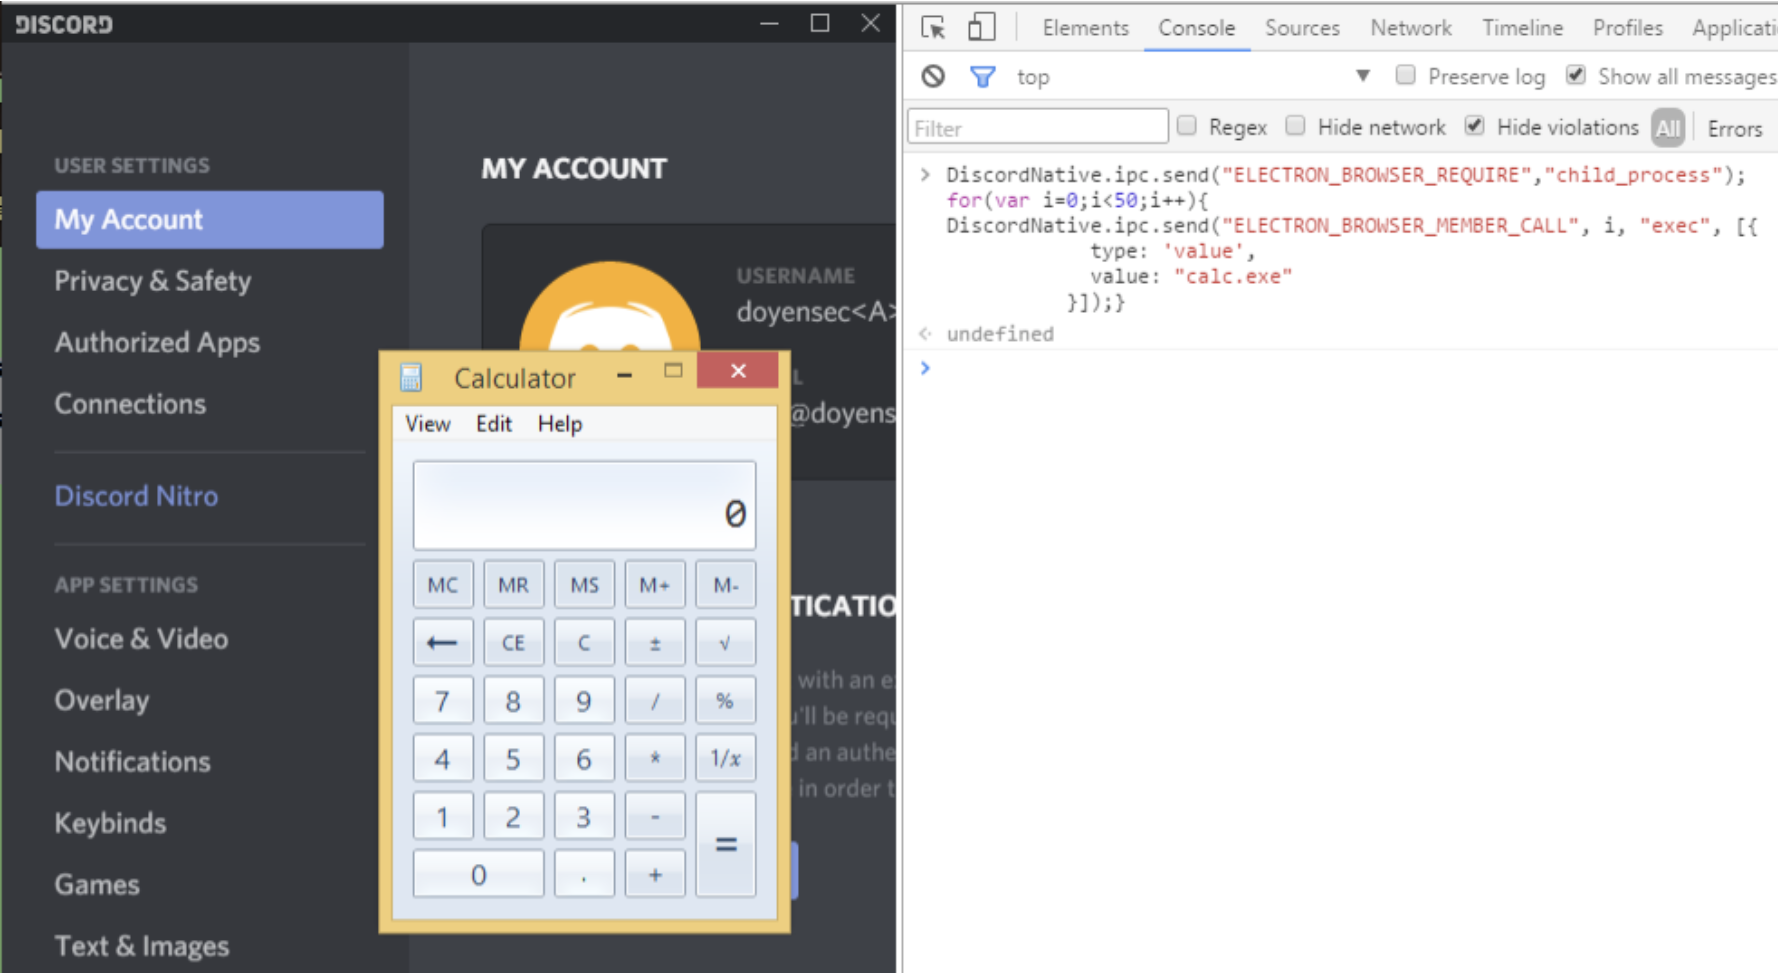Click the 5 key in Calculator
Screen dimensions: 1778x976
coord(513,759)
